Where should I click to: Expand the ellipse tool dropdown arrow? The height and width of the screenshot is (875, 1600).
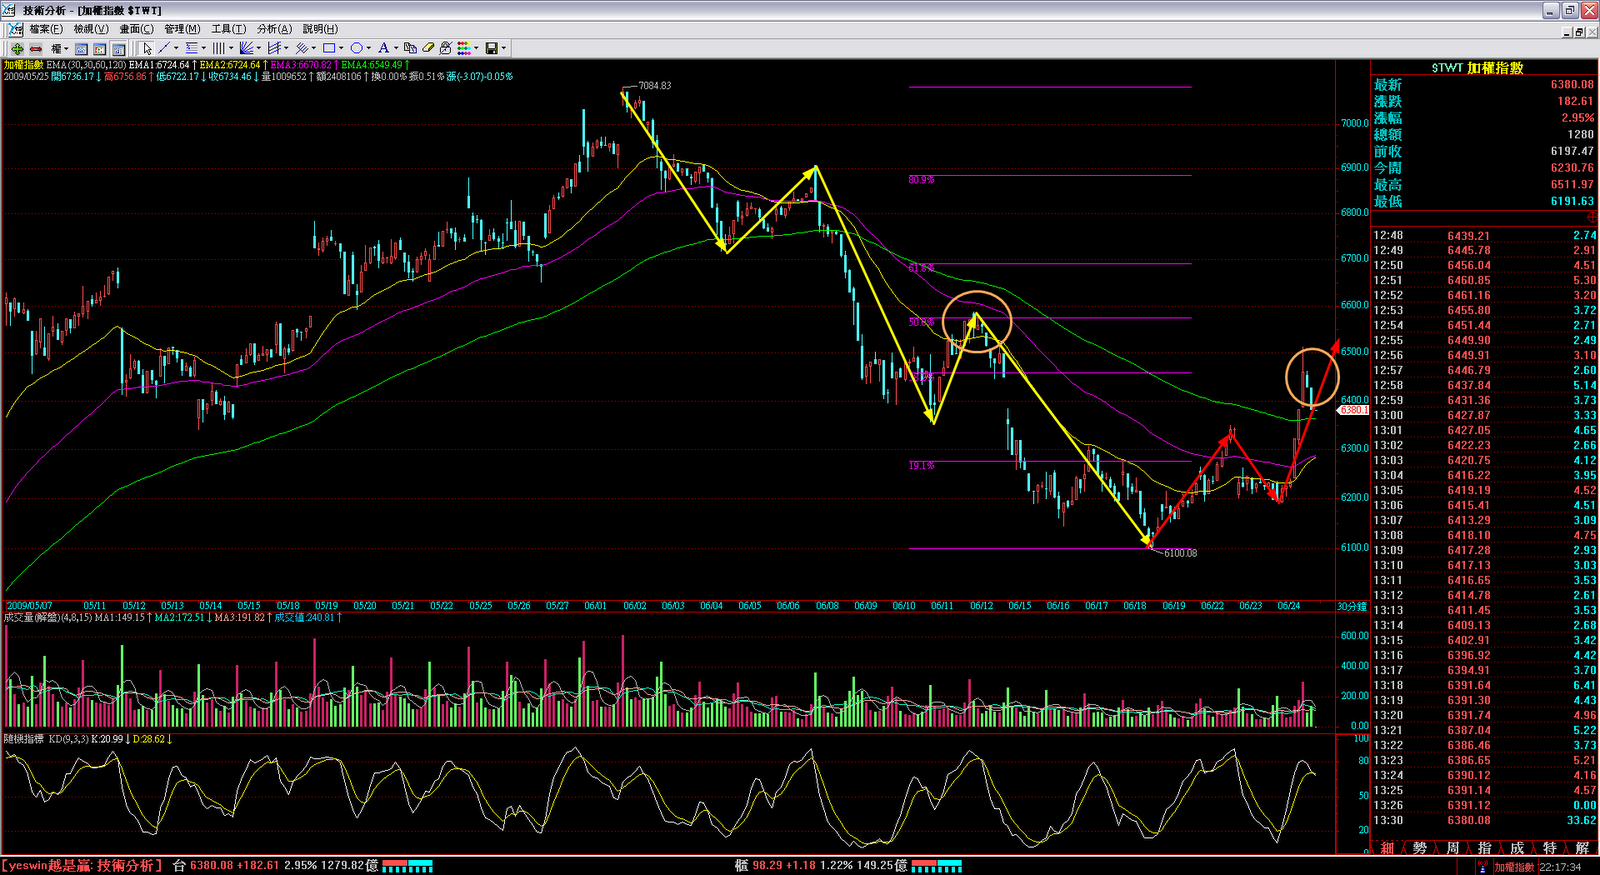pyautogui.click(x=369, y=48)
